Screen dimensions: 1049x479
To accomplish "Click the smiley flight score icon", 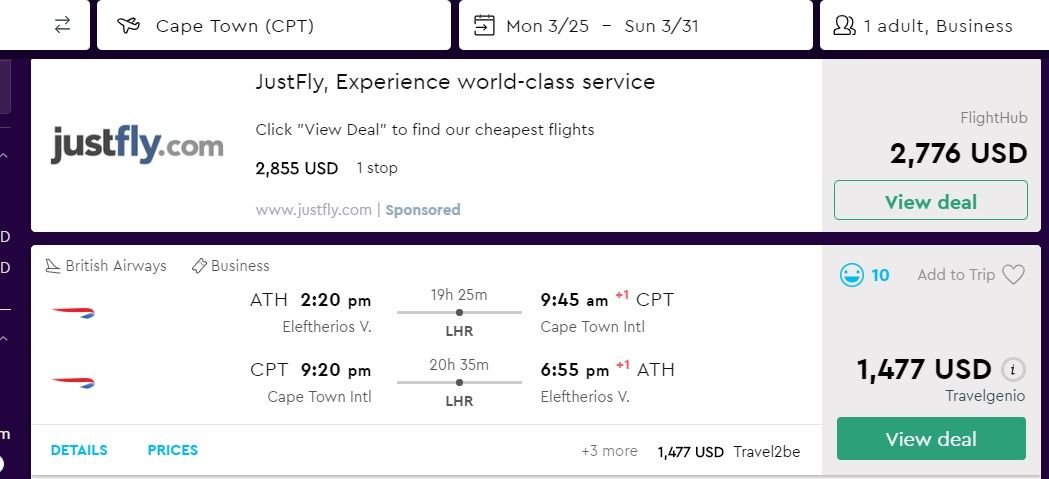I will pos(851,275).
